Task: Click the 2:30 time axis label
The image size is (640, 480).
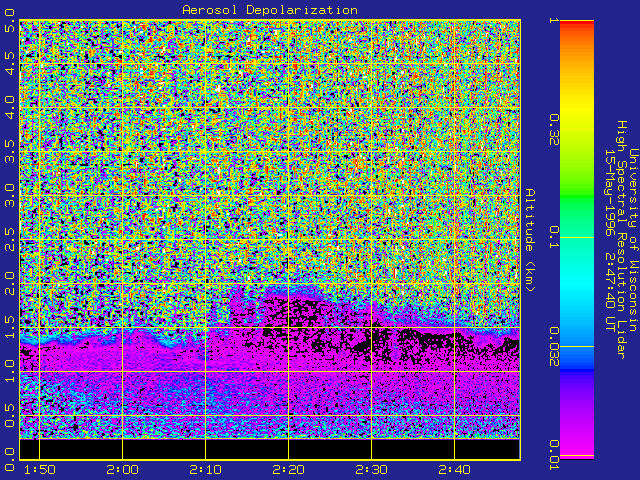Action: coord(371,470)
